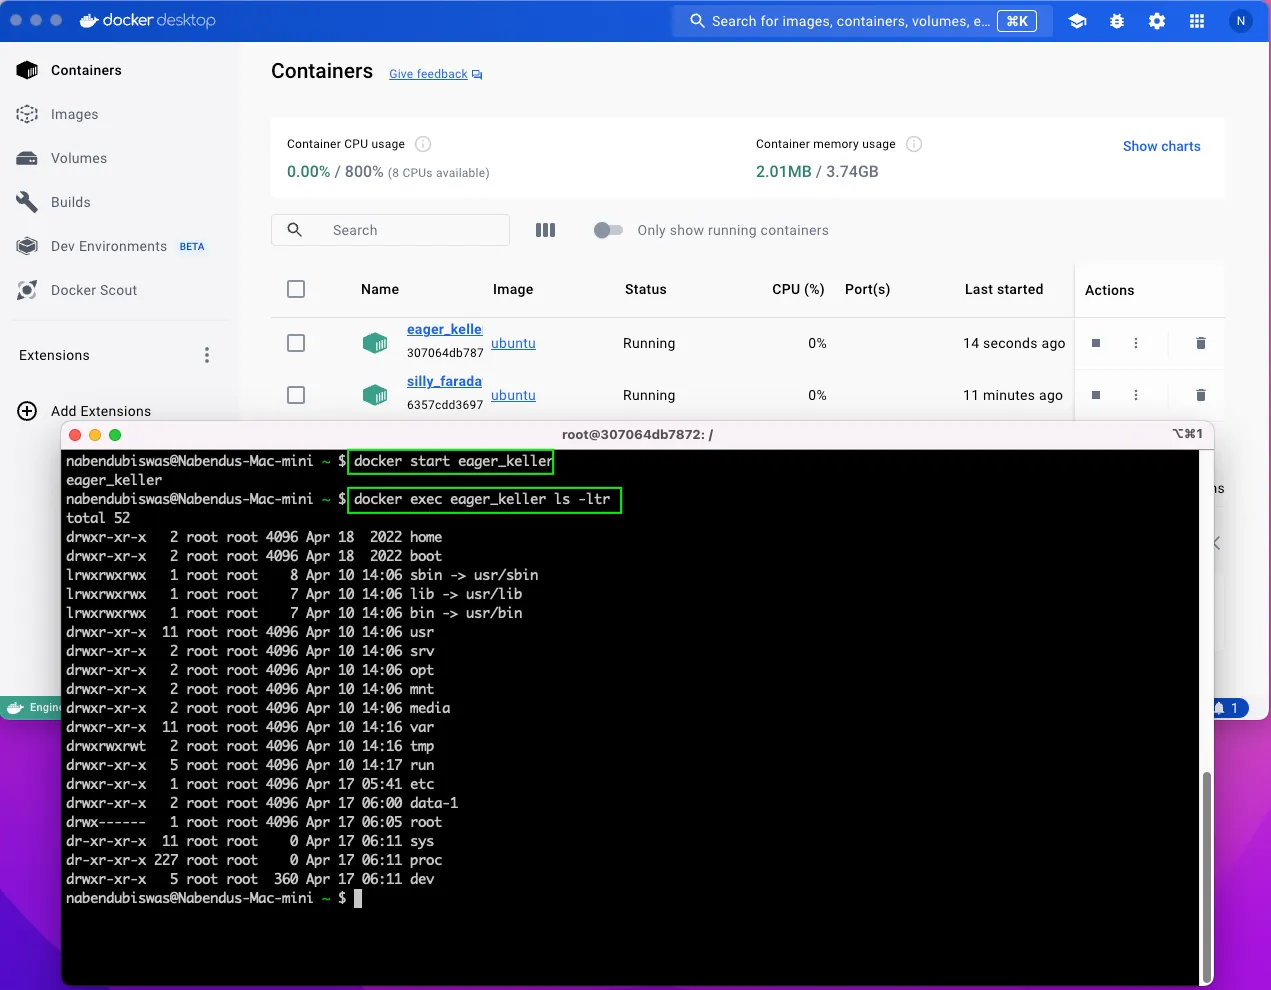
Task: Open the Troubleshoot bug icon
Action: [x=1117, y=21]
